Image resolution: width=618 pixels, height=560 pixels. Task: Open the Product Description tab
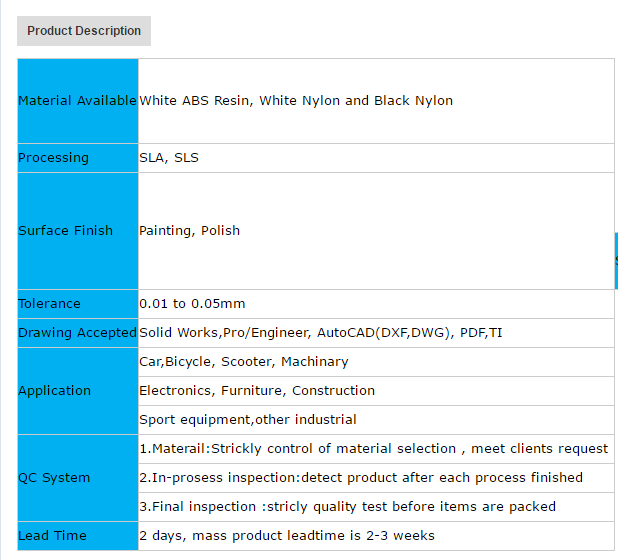[x=84, y=31]
